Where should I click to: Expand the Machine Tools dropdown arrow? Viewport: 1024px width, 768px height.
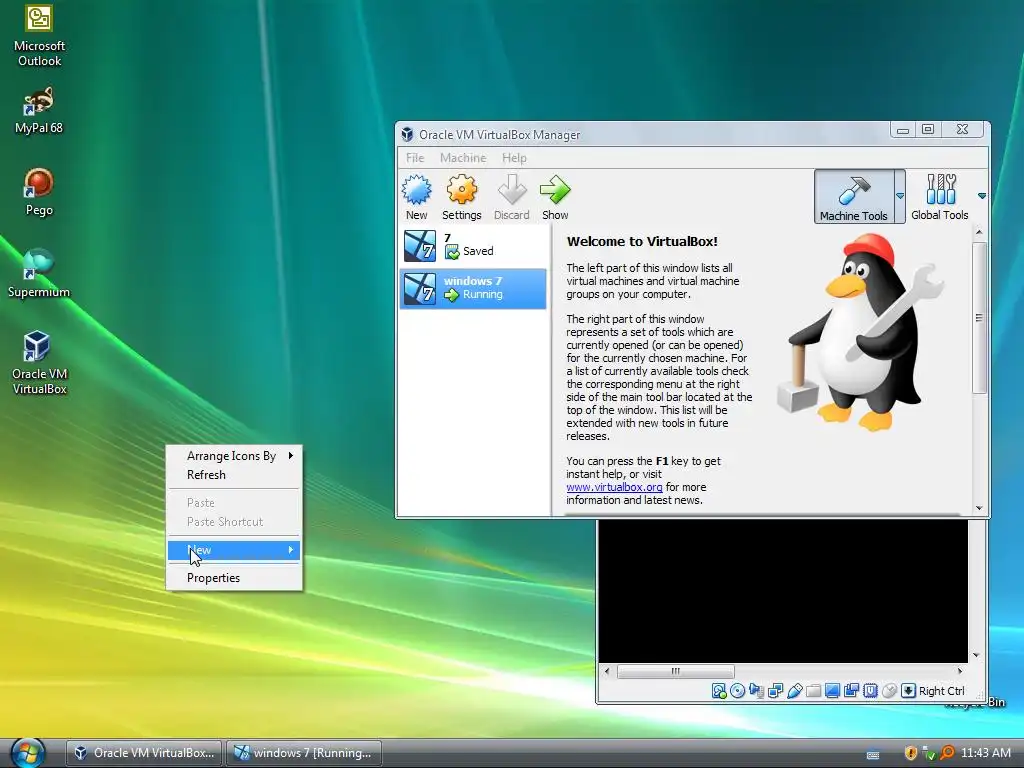(x=900, y=196)
